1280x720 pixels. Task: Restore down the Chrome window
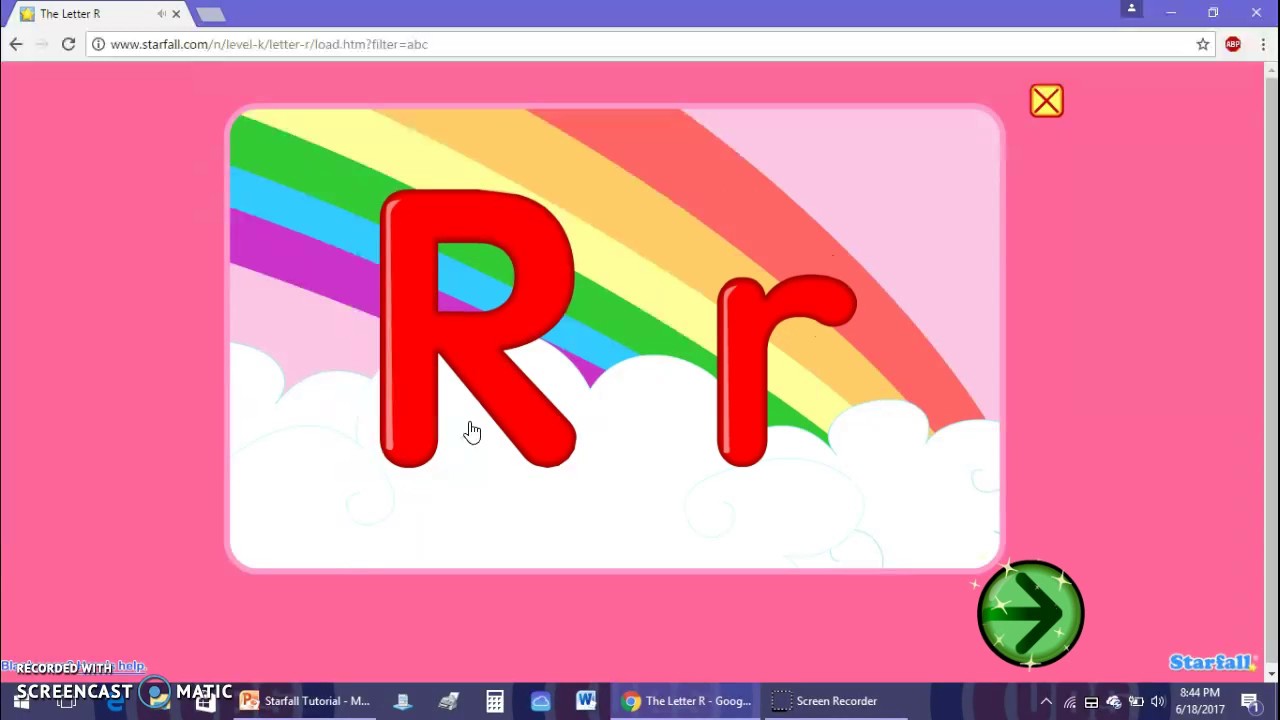pos(1213,12)
